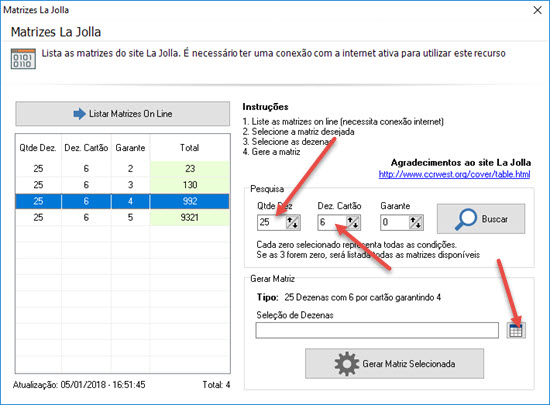The width and height of the screenshot is (550, 405).
Task: Click Garante cell value 2
Action: pyautogui.click(x=130, y=169)
